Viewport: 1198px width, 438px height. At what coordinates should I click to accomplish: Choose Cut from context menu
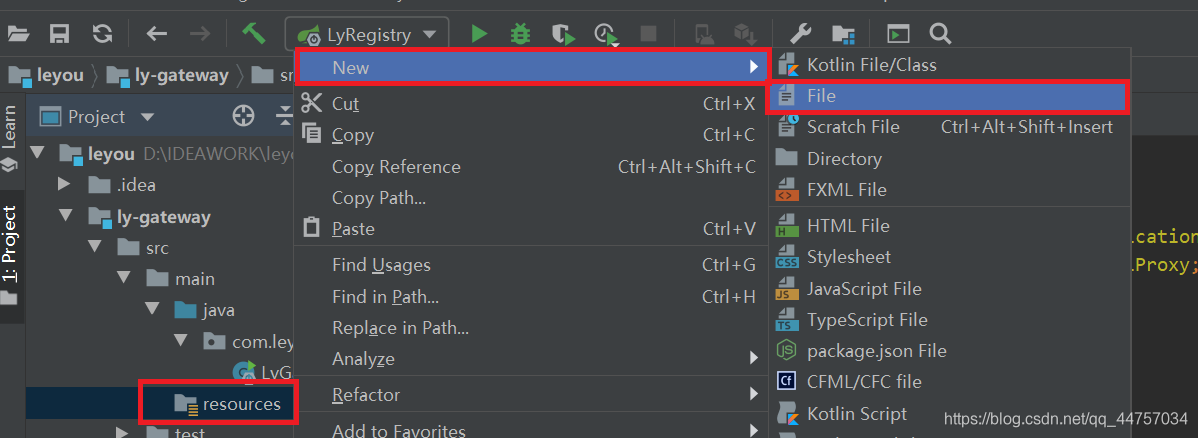click(530, 104)
